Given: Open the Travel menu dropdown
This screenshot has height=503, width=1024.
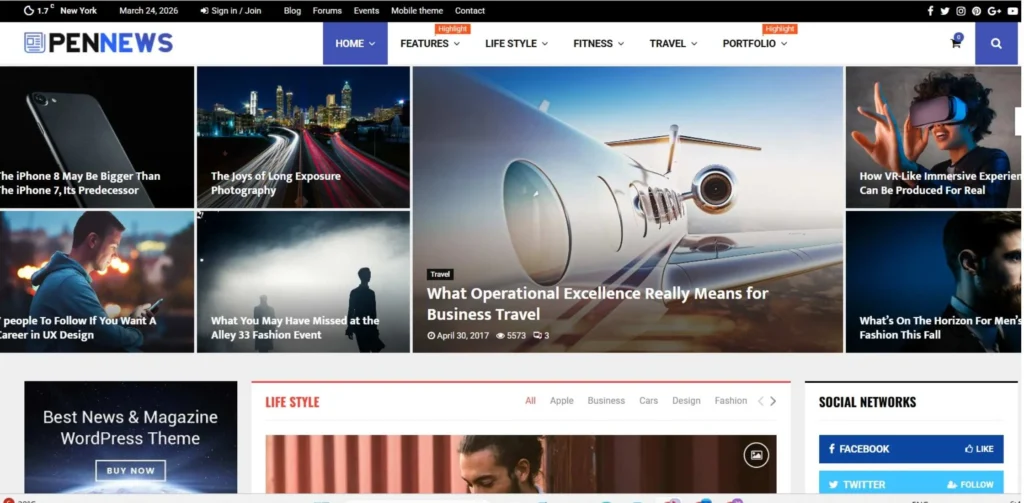Looking at the screenshot, I should [x=673, y=44].
